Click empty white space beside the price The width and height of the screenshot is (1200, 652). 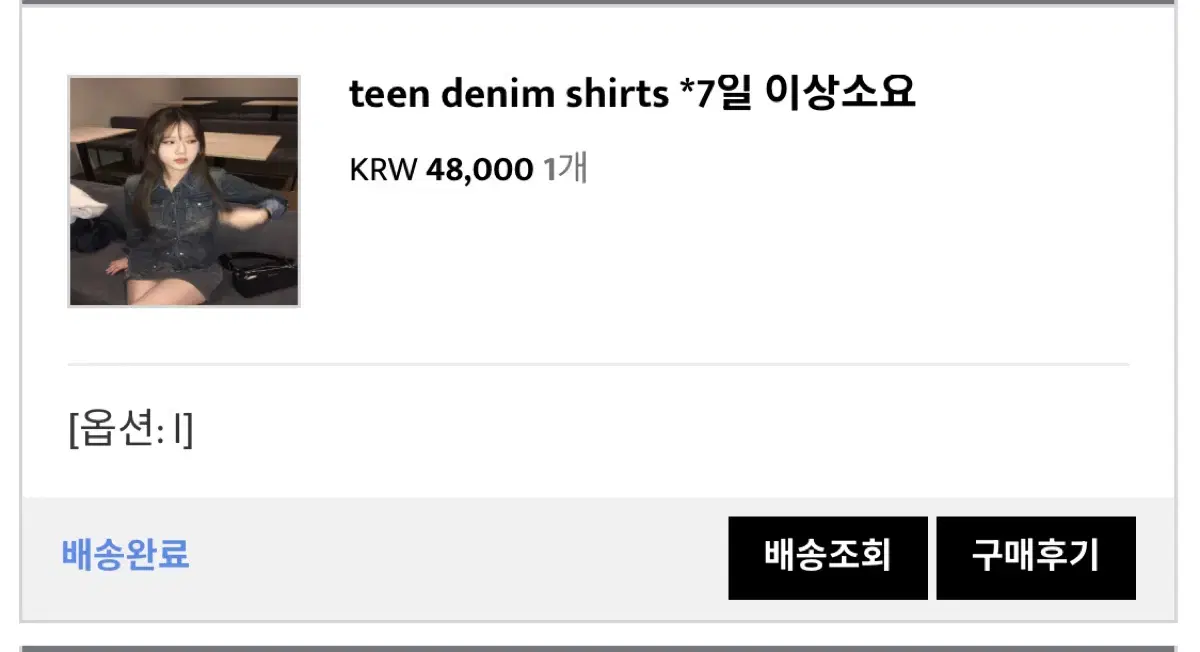point(850,170)
